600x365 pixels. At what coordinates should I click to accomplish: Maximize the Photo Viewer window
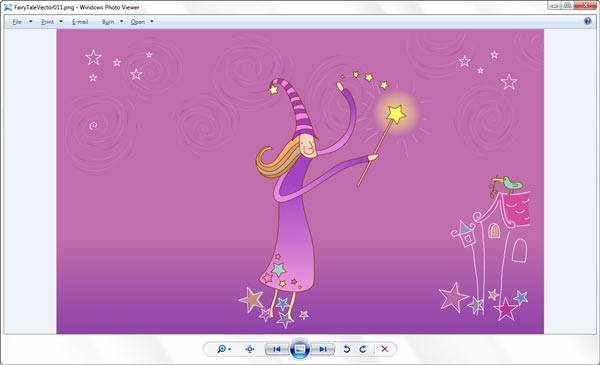tap(567, 5)
